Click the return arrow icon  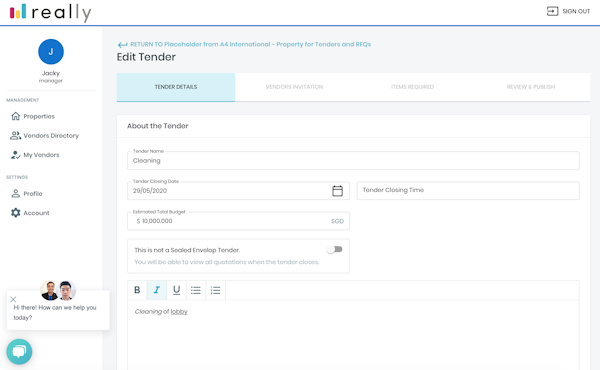pos(122,45)
